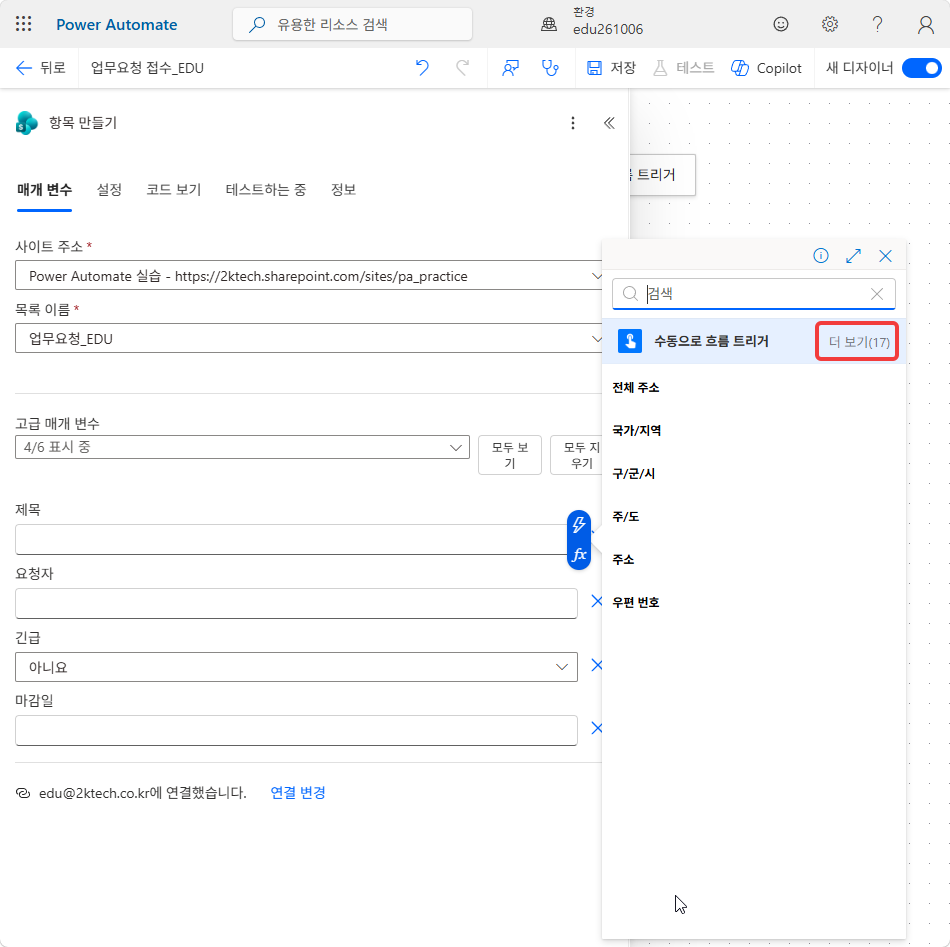
Task: Click the 테스트 flask button
Action: [683, 68]
